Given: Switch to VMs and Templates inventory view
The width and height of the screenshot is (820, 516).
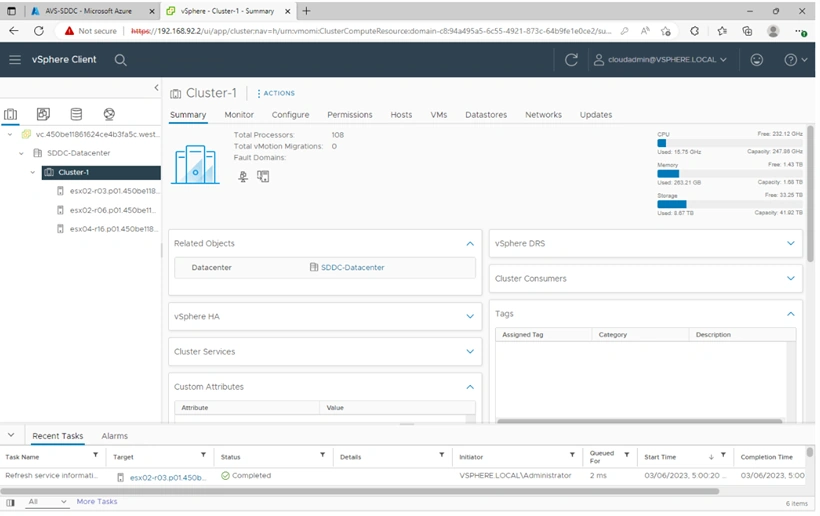Looking at the screenshot, I should pos(43,114).
